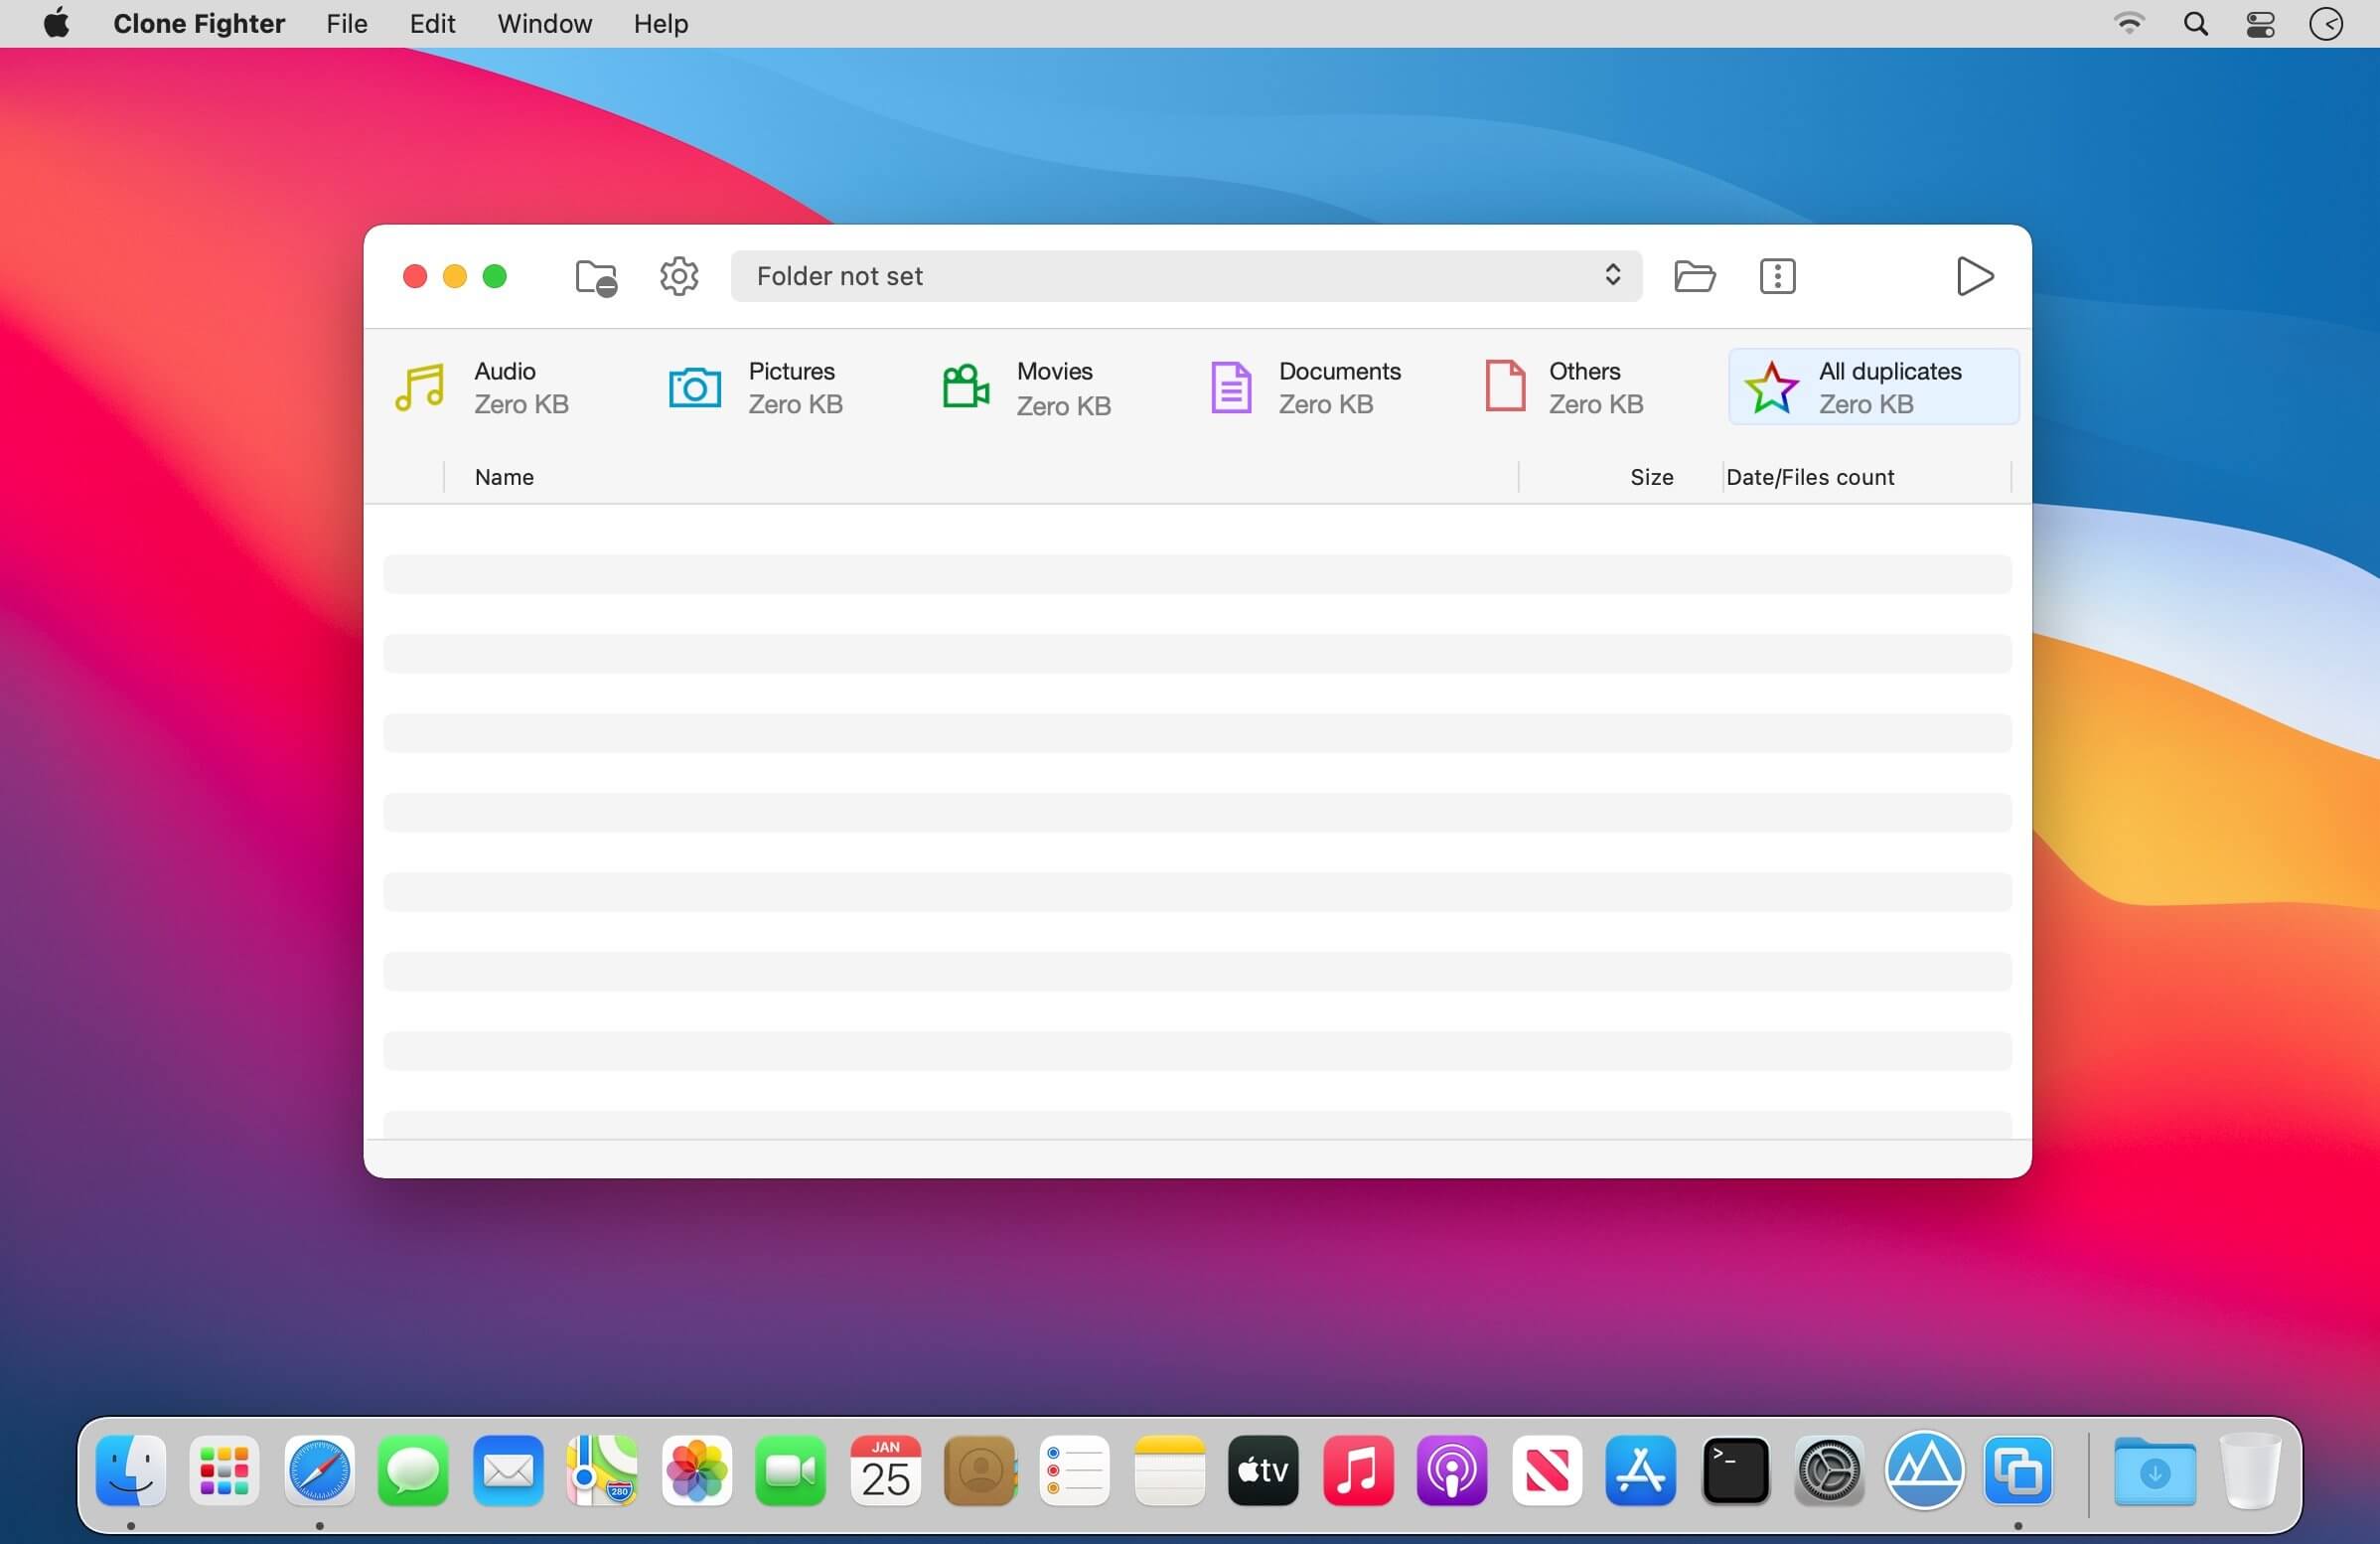Image resolution: width=2380 pixels, height=1544 pixels.
Task: Open the File menu
Action: coord(346,23)
